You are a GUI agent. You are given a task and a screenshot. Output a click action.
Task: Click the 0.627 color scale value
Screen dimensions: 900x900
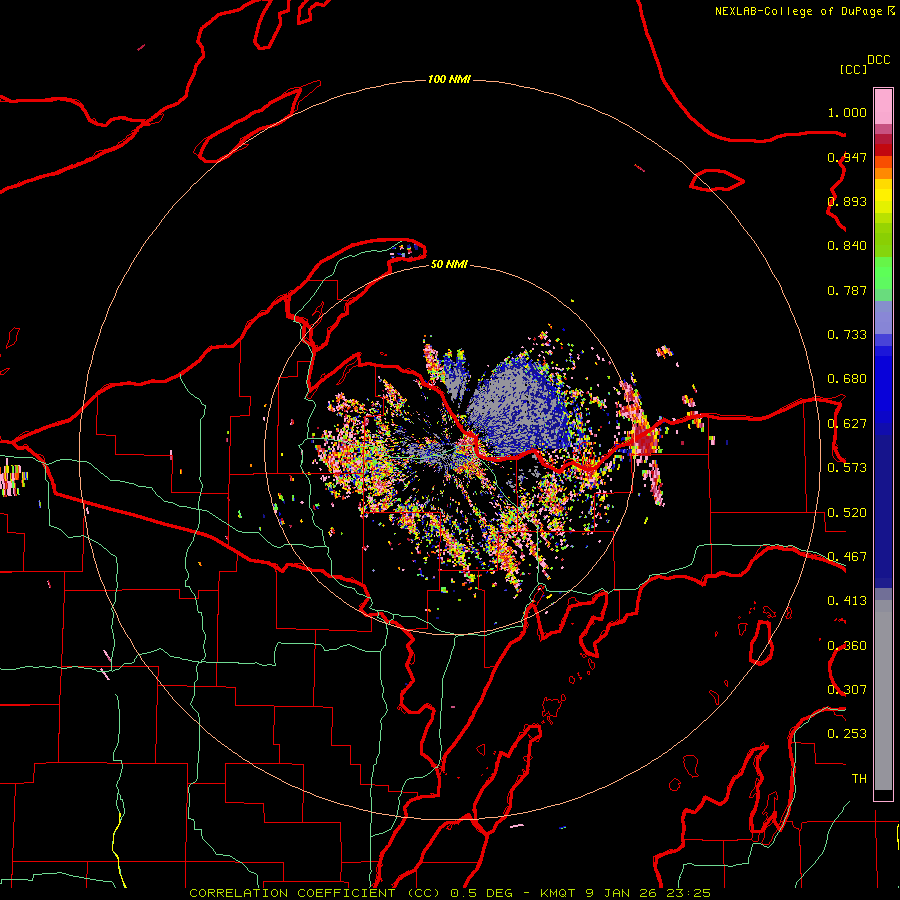(847, 424)
